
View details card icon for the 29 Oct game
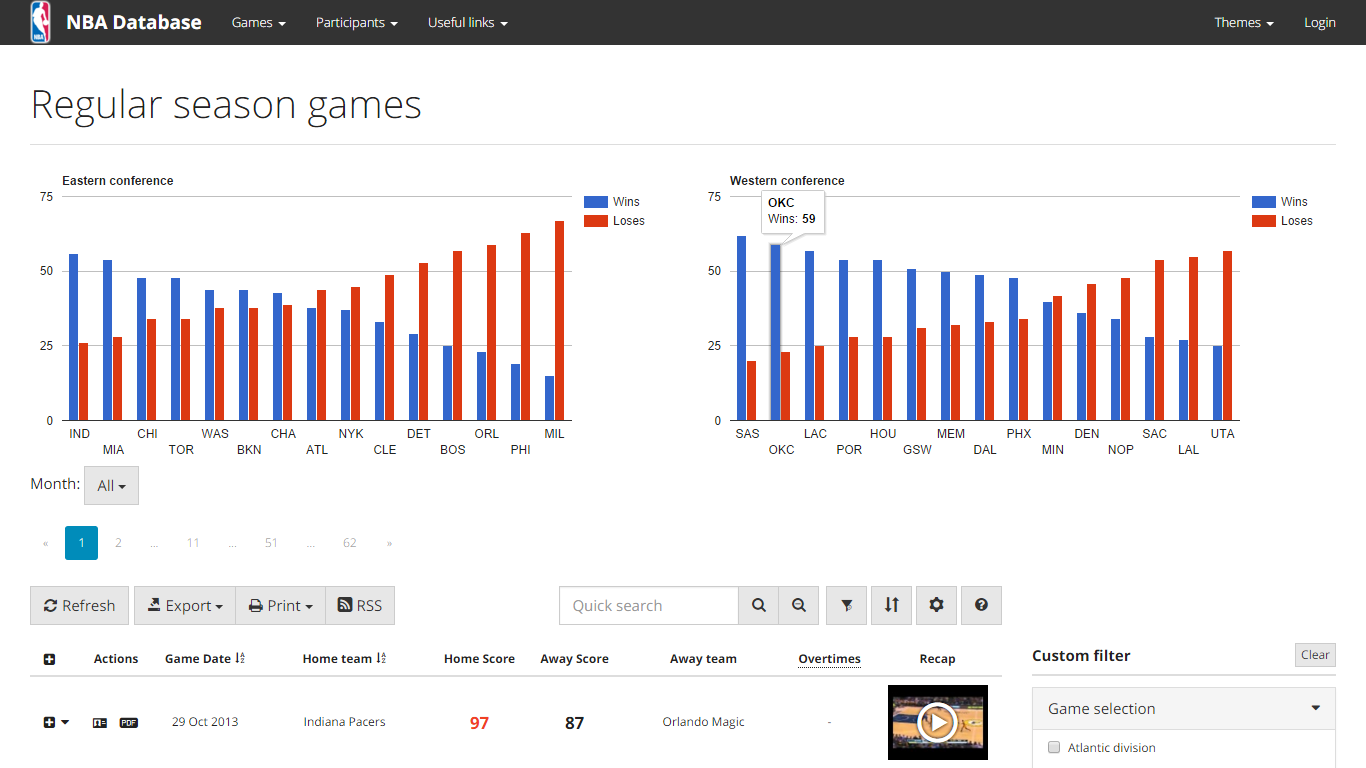tap(100, 722)
